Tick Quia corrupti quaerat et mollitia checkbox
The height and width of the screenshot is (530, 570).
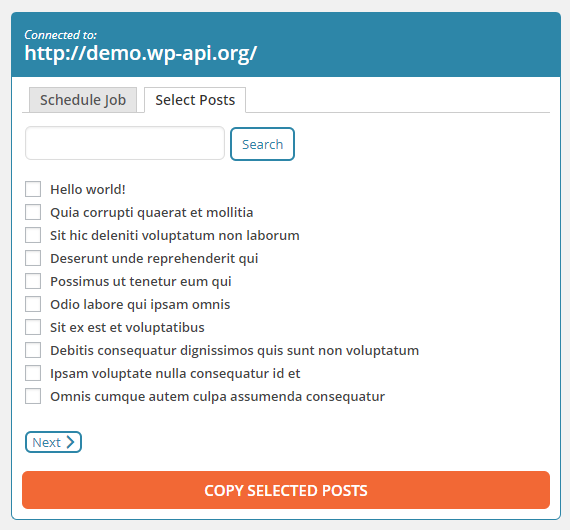click(33, 212)
